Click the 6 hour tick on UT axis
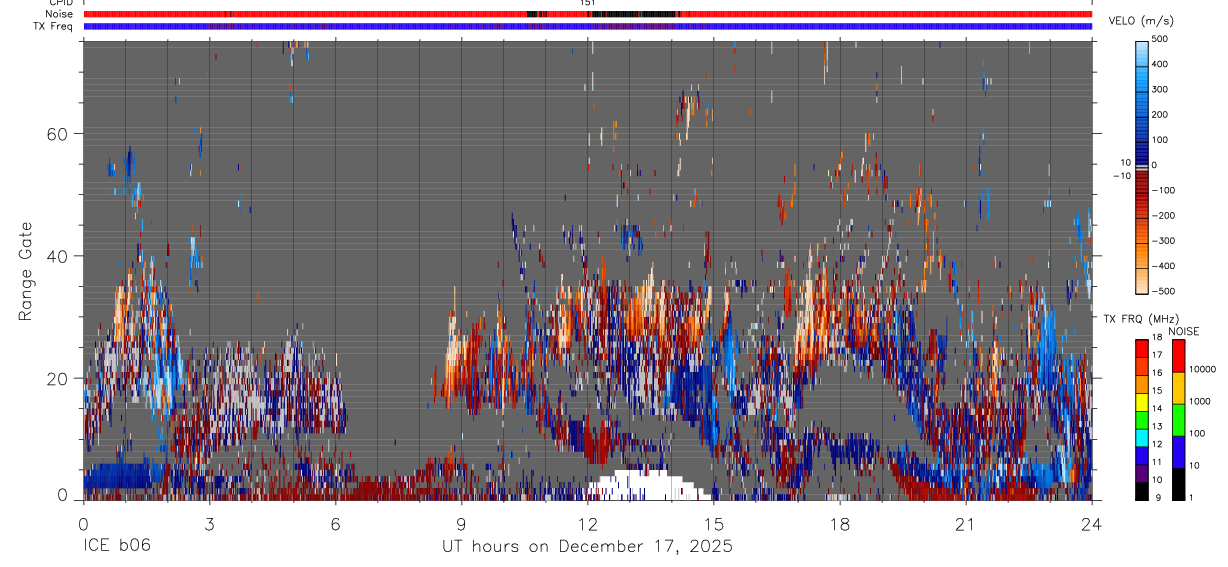Viewport: 1228px width, 567px height. point(335,523)
